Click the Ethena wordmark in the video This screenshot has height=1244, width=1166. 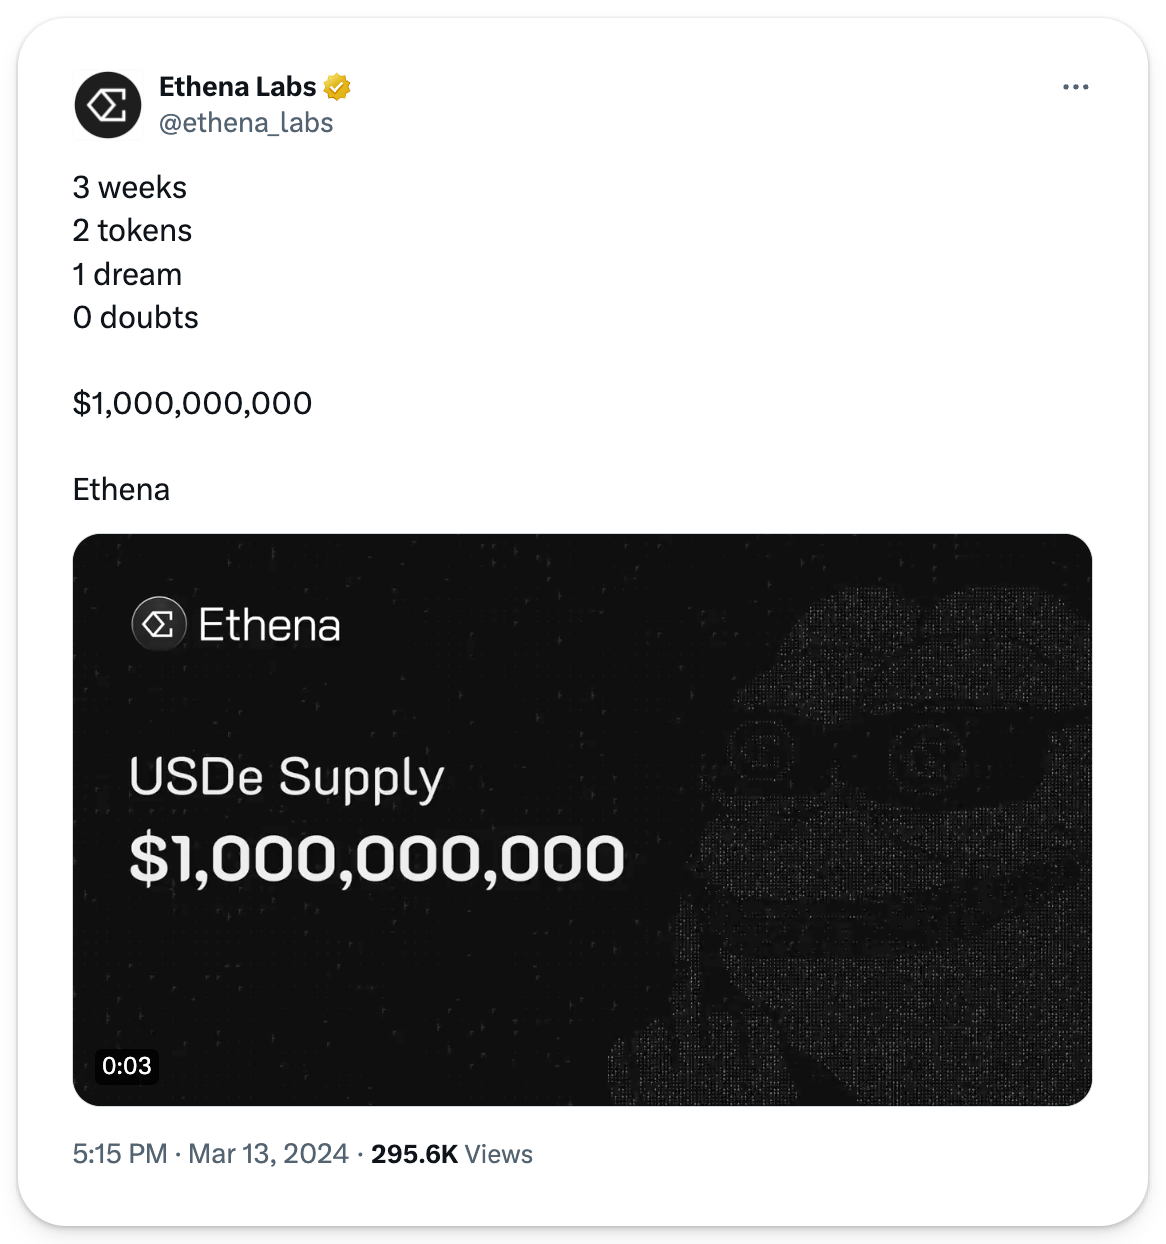[269, 626]
